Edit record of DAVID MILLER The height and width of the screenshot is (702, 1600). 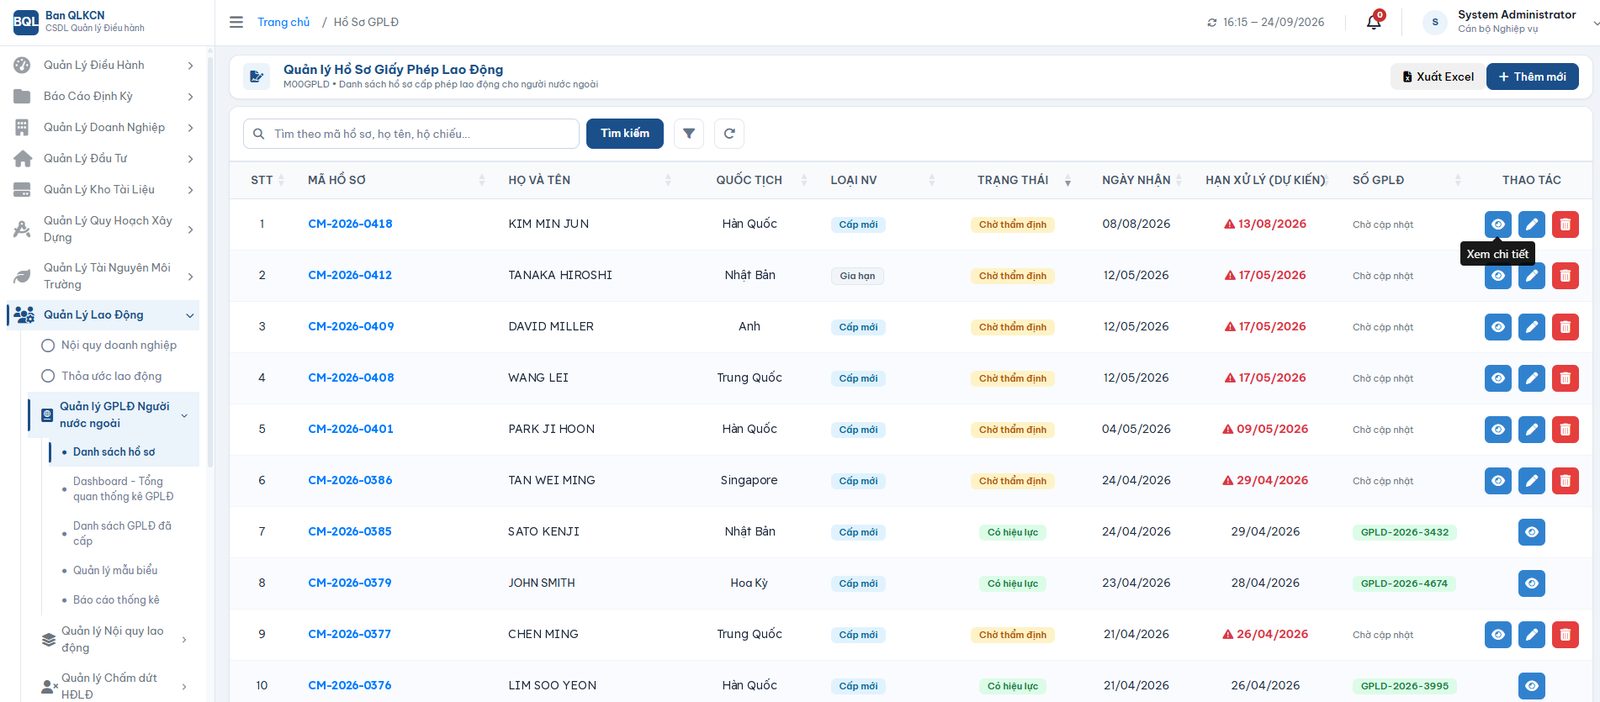[1532, 327]
